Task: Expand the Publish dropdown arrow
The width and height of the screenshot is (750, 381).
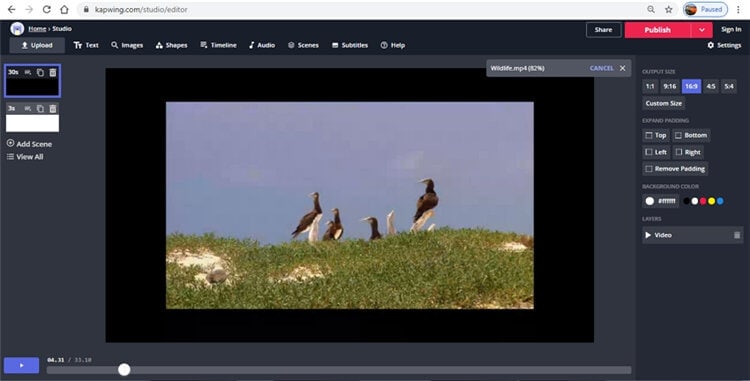Action: (702, 30)
